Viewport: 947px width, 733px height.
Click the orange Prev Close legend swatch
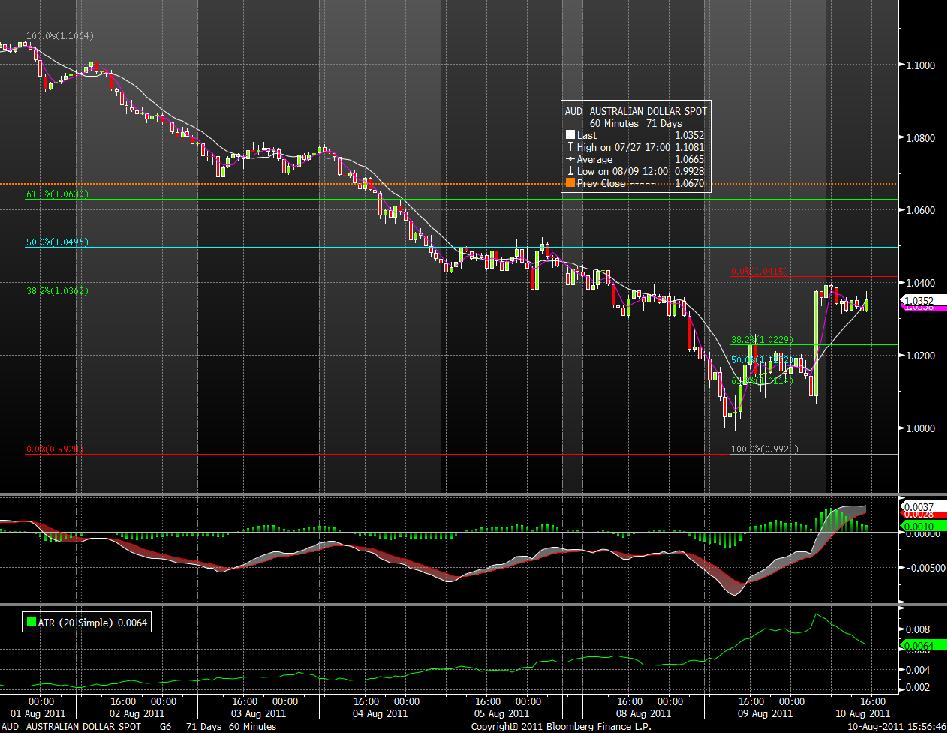571,184
